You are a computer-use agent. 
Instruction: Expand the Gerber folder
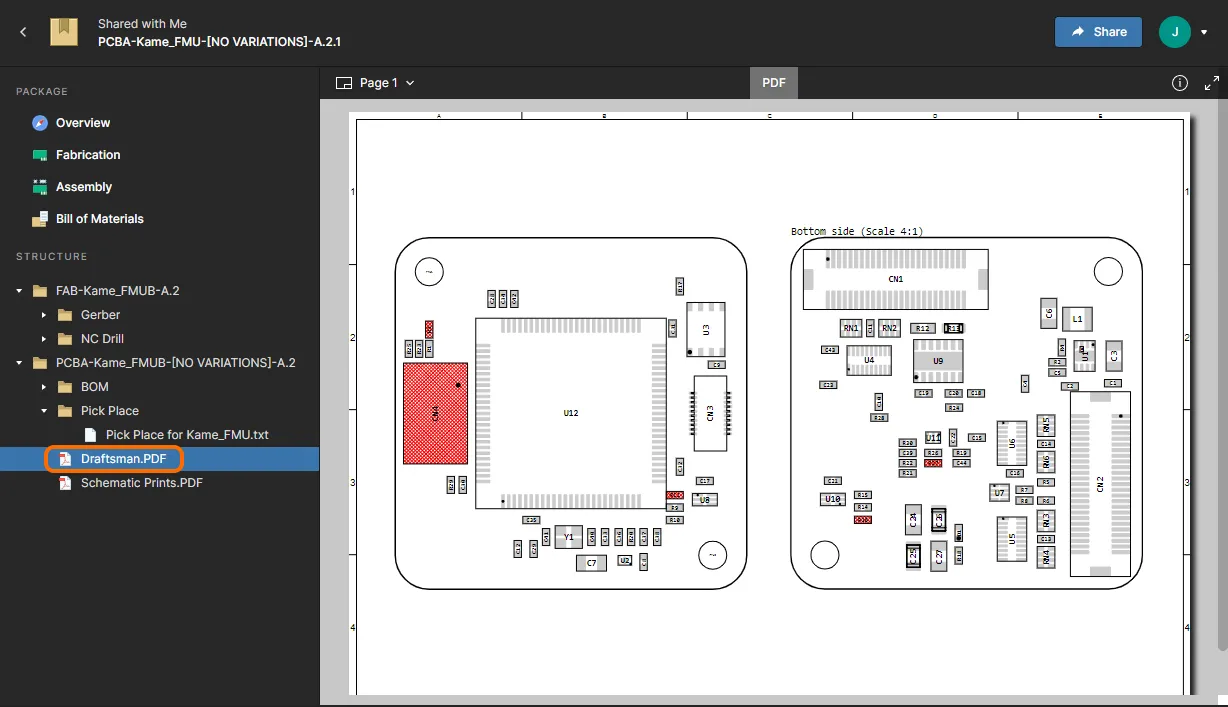(x=43, y=315)
